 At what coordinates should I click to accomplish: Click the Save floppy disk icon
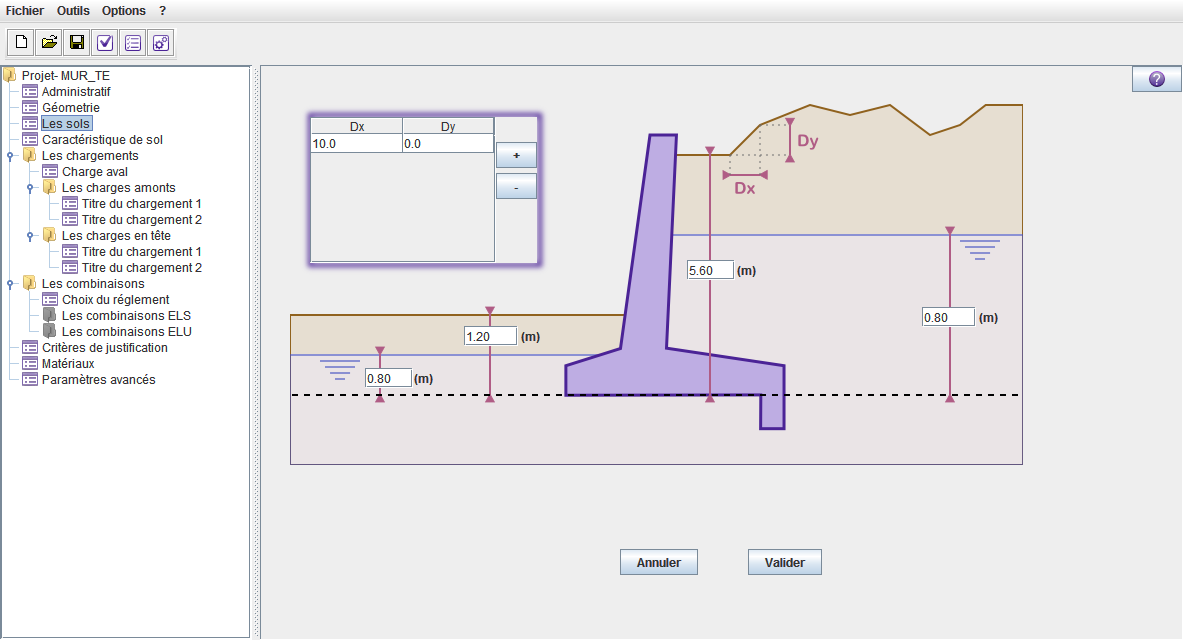[77, 42]
